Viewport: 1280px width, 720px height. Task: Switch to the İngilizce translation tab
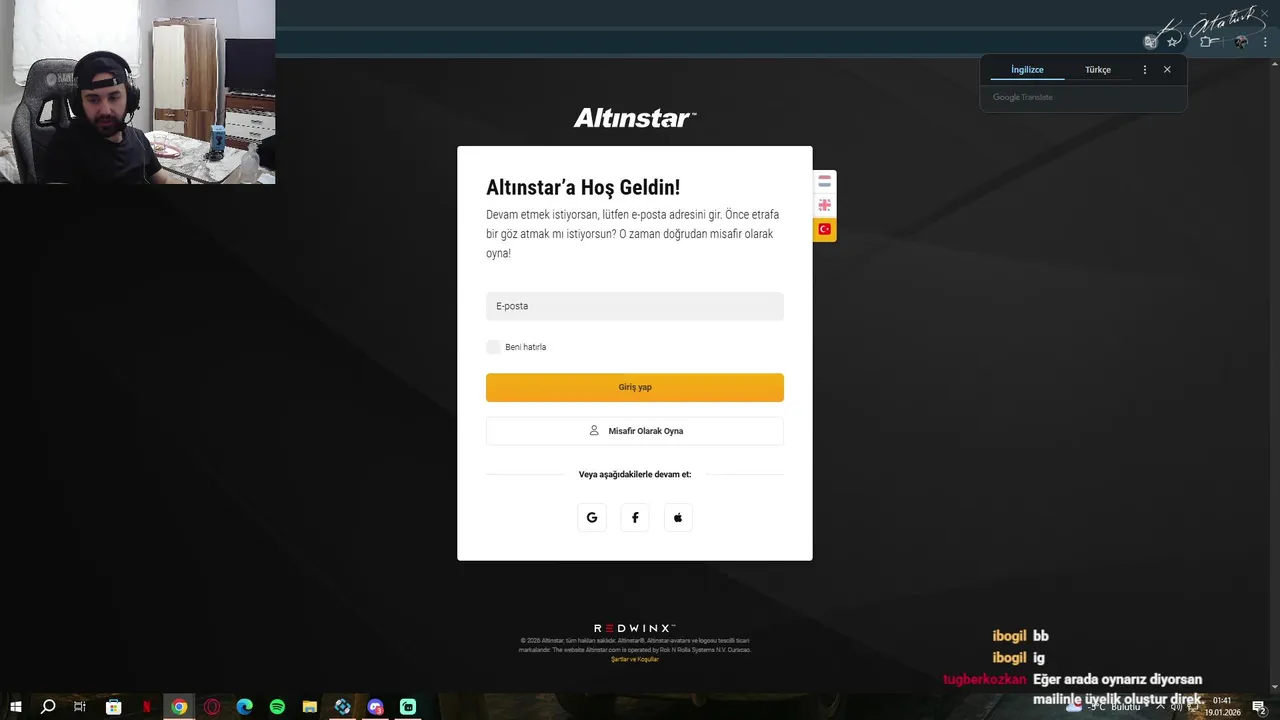click(x=1027, y=70)
